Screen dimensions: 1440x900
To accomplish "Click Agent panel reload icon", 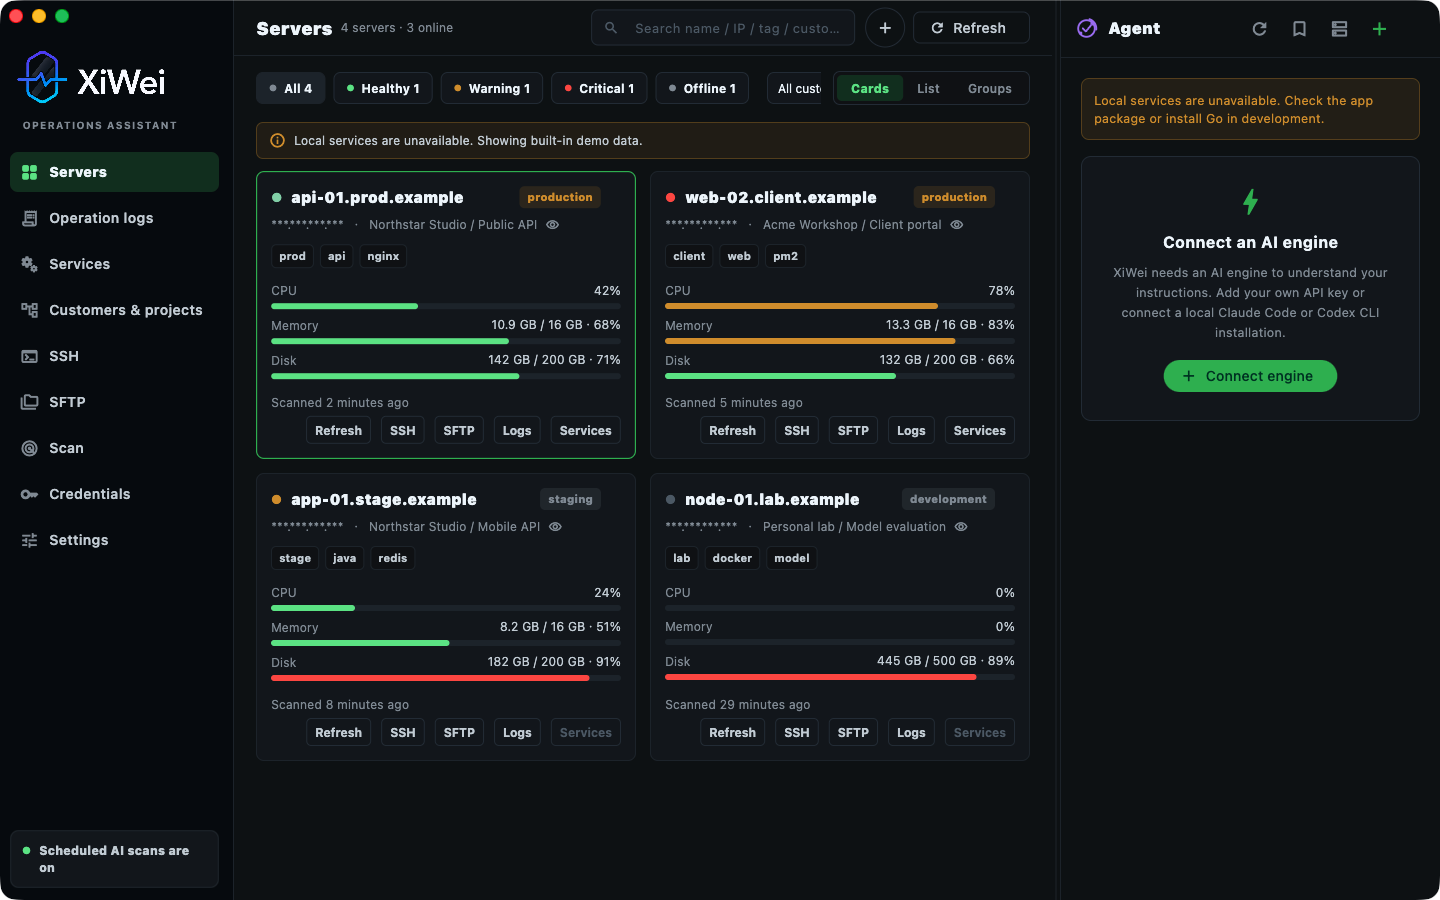I will (x=1260, y=29).
